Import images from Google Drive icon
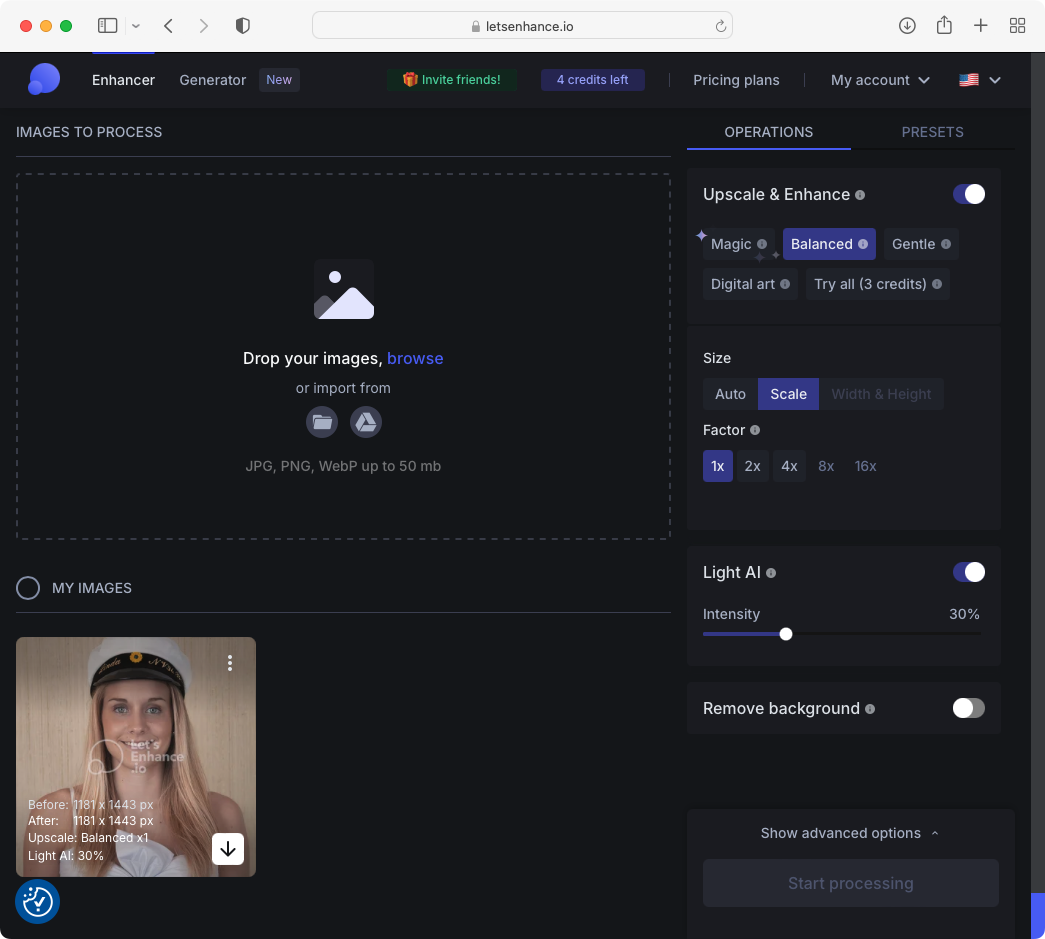 [366, 422]
